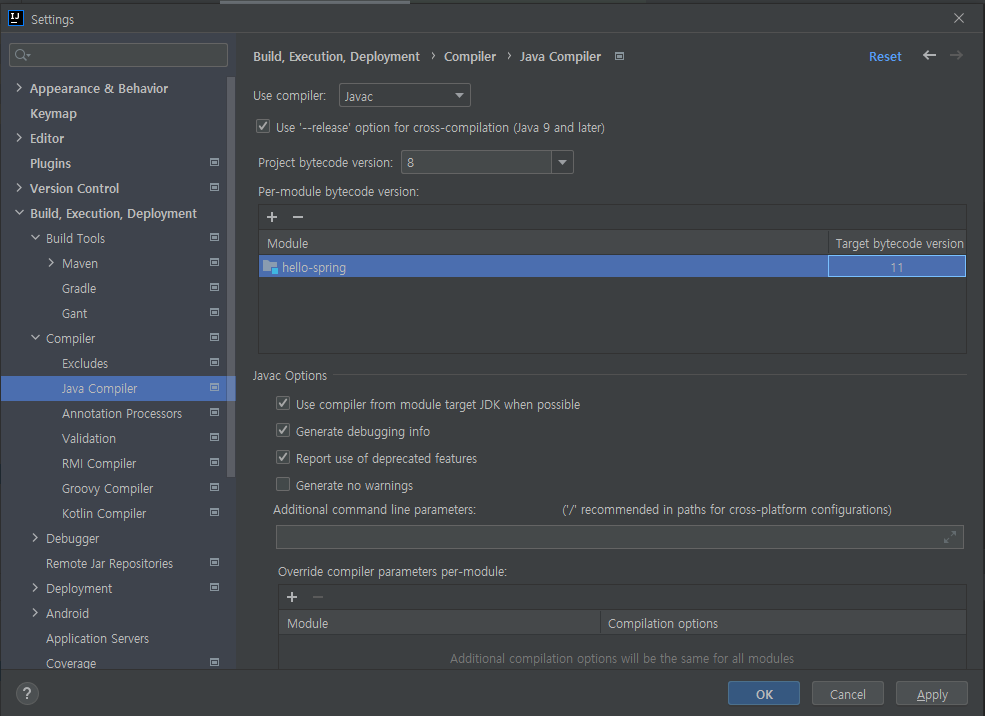The height and width of the screenshot is (716, 985).
Task: Click the settings tree vertical scrollbar
Action: (x=231, y=276)
